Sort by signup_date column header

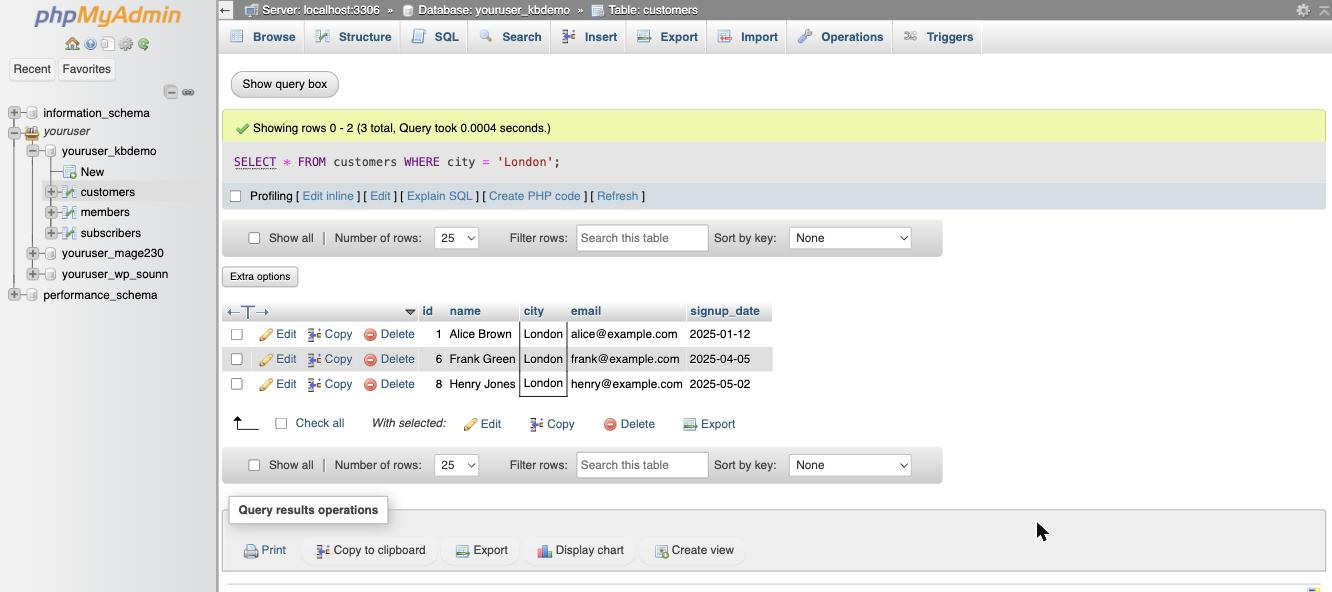(x=725, y=311)
